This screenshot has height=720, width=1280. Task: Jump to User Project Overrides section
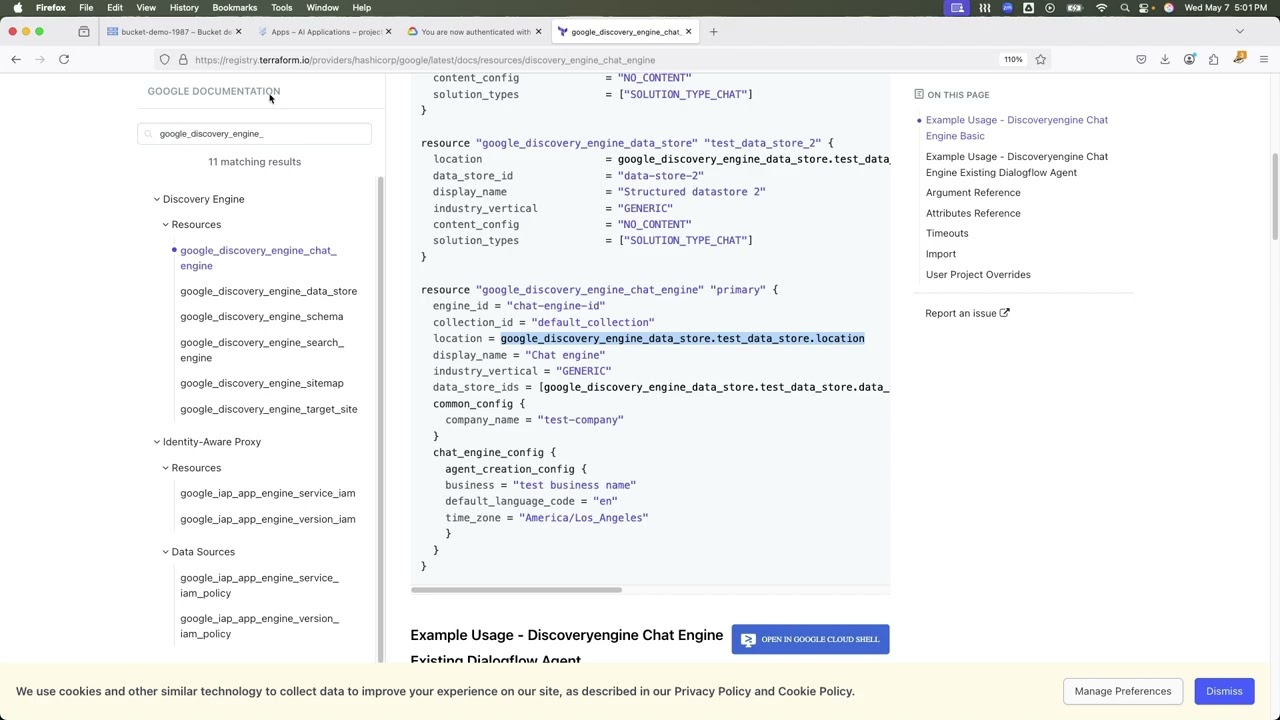[x=978, y=275]
